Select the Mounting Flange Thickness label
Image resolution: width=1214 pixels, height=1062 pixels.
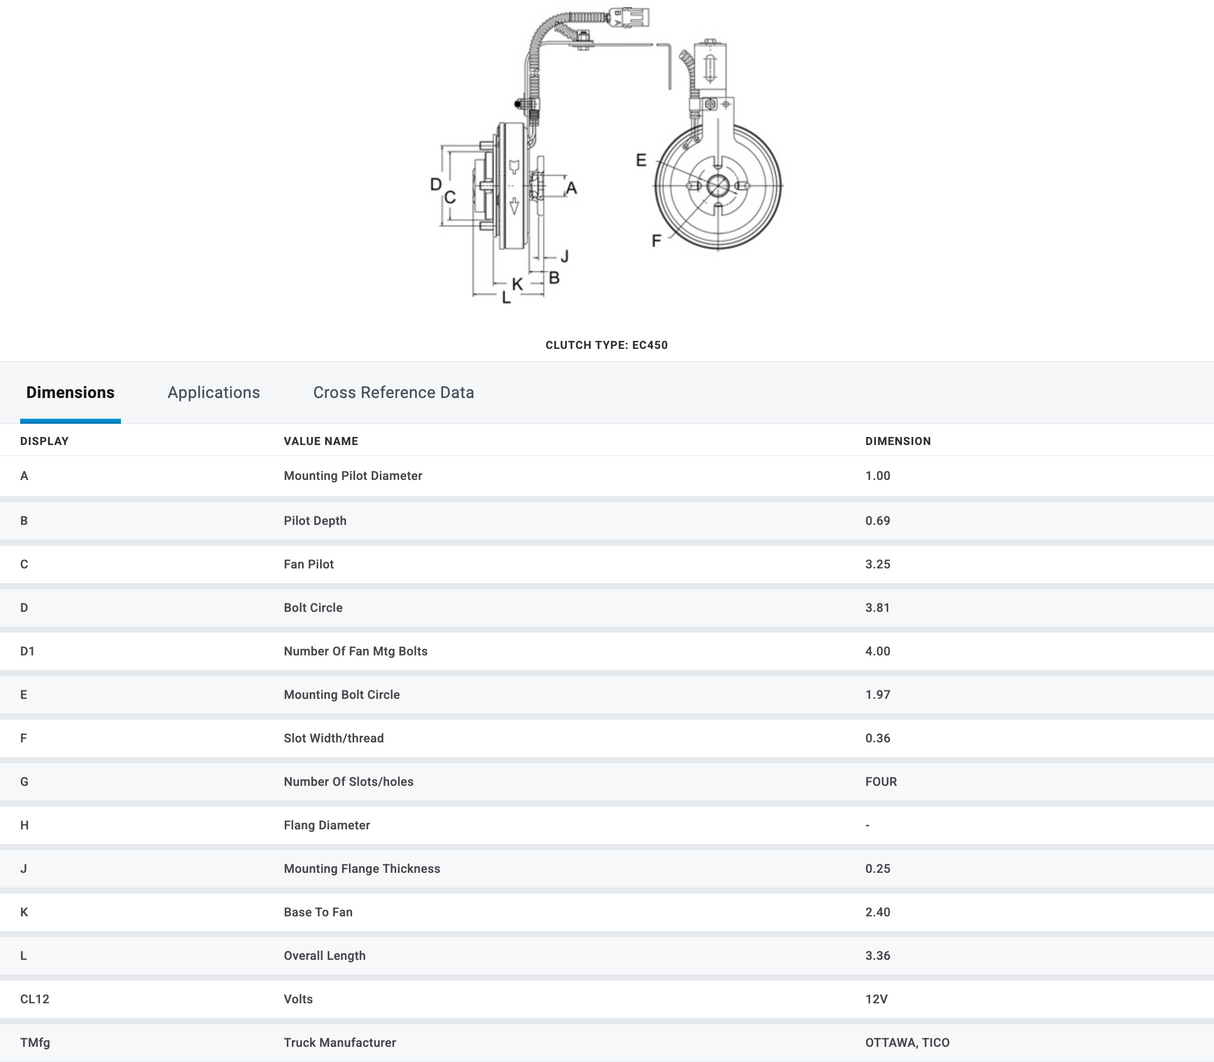pos(362,869)
